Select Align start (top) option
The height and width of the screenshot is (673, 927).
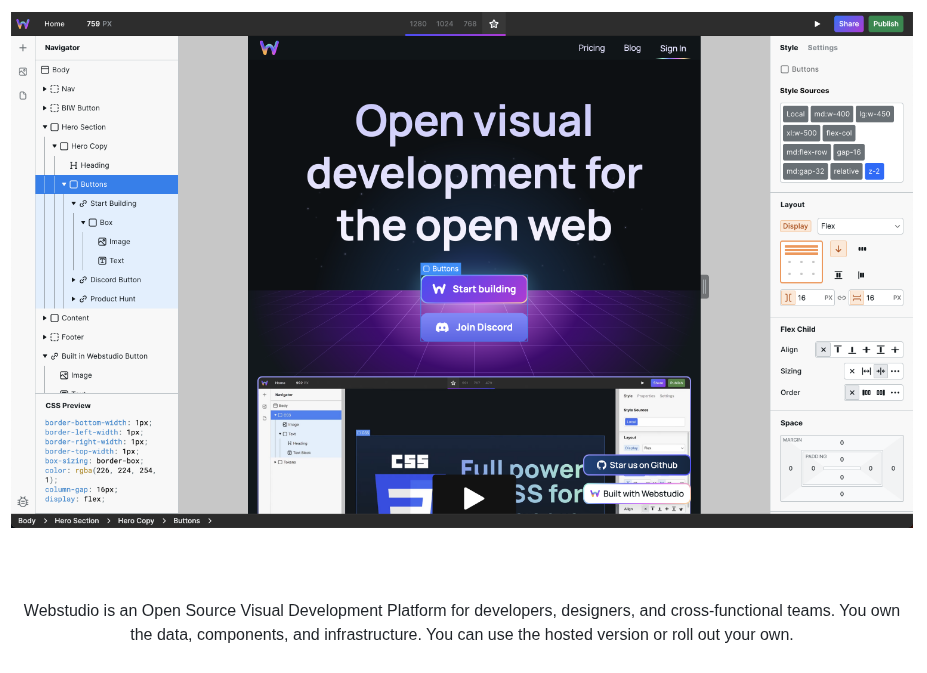pos(838,350)
